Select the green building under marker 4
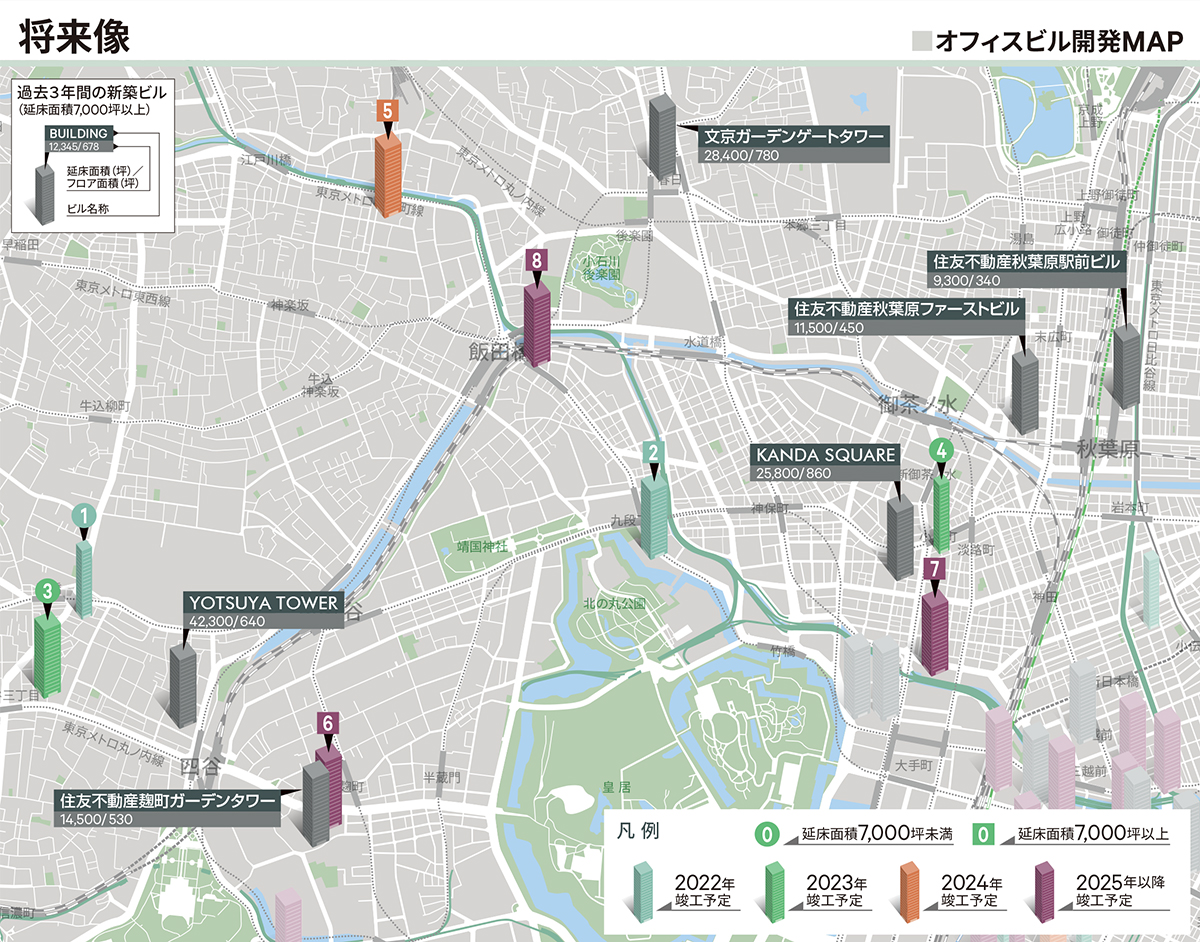 (941, 514)
